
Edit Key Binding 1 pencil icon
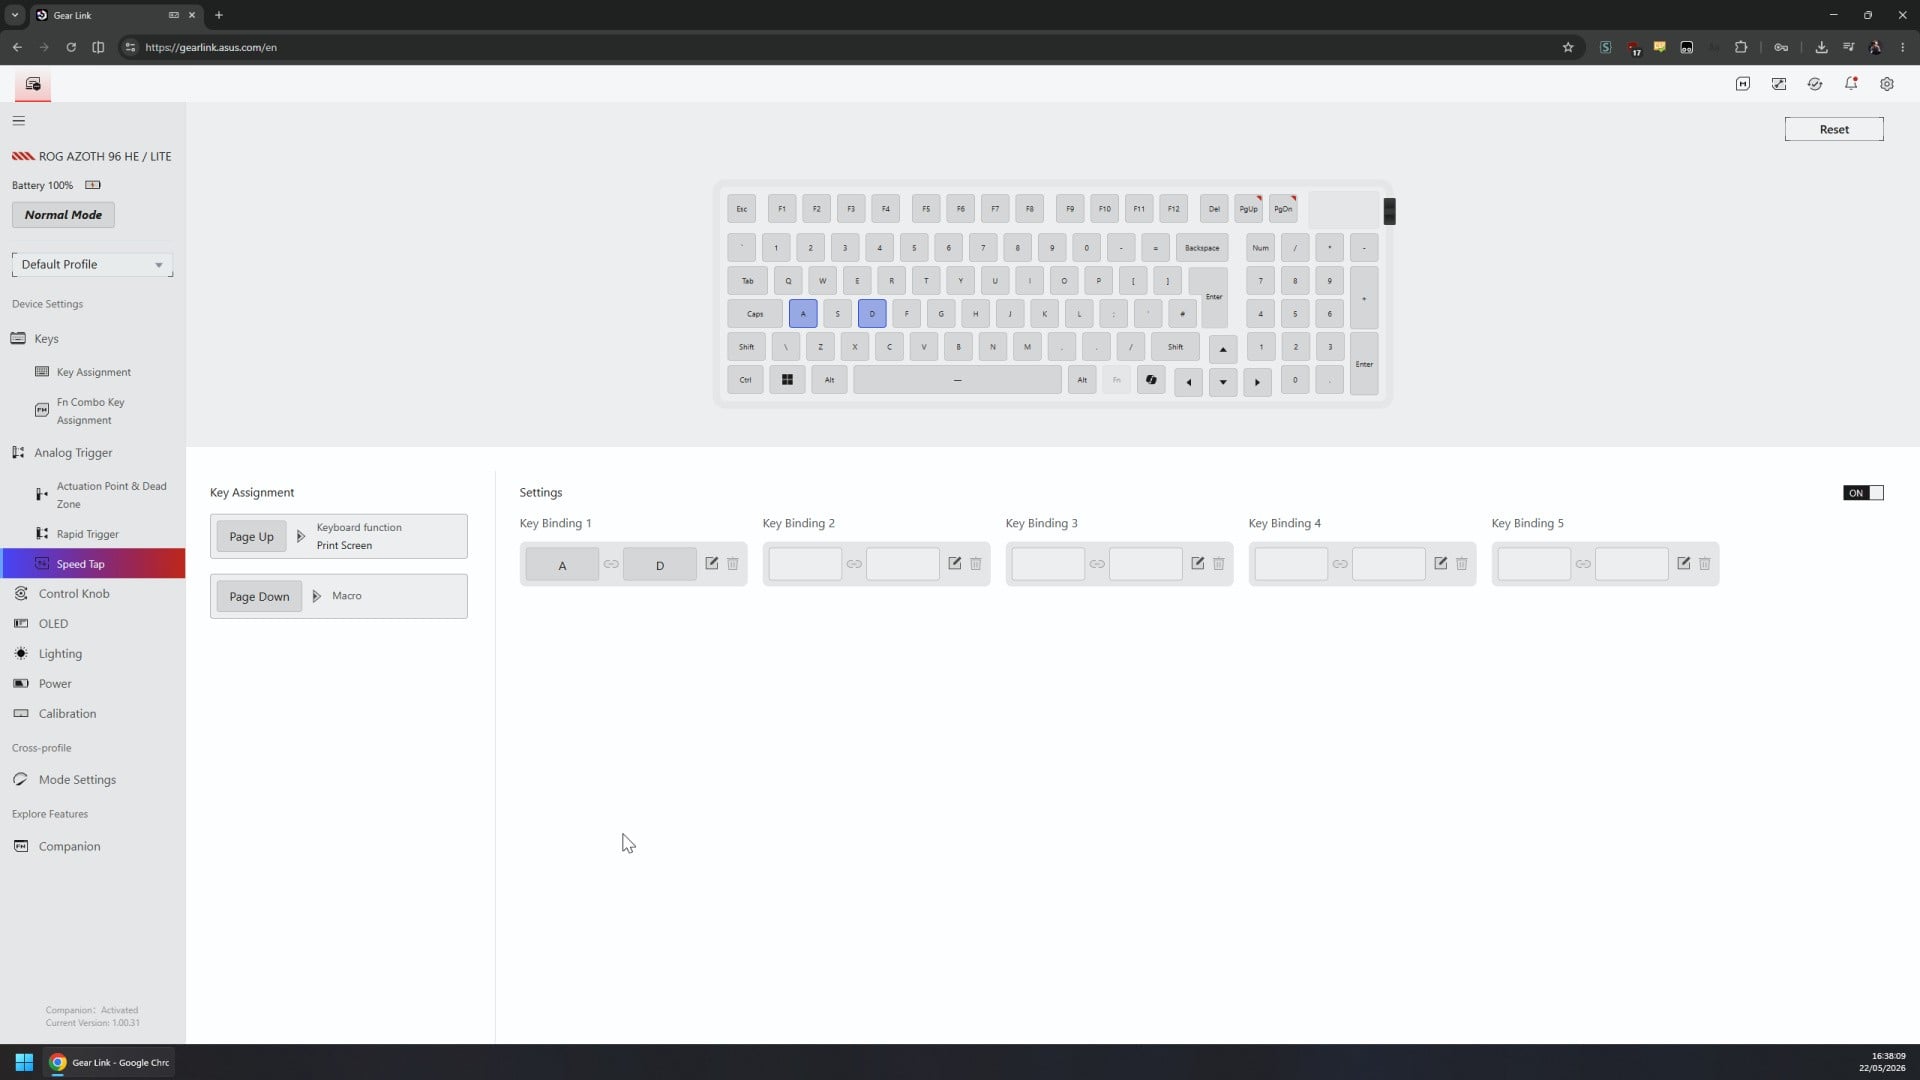[711, 563]
